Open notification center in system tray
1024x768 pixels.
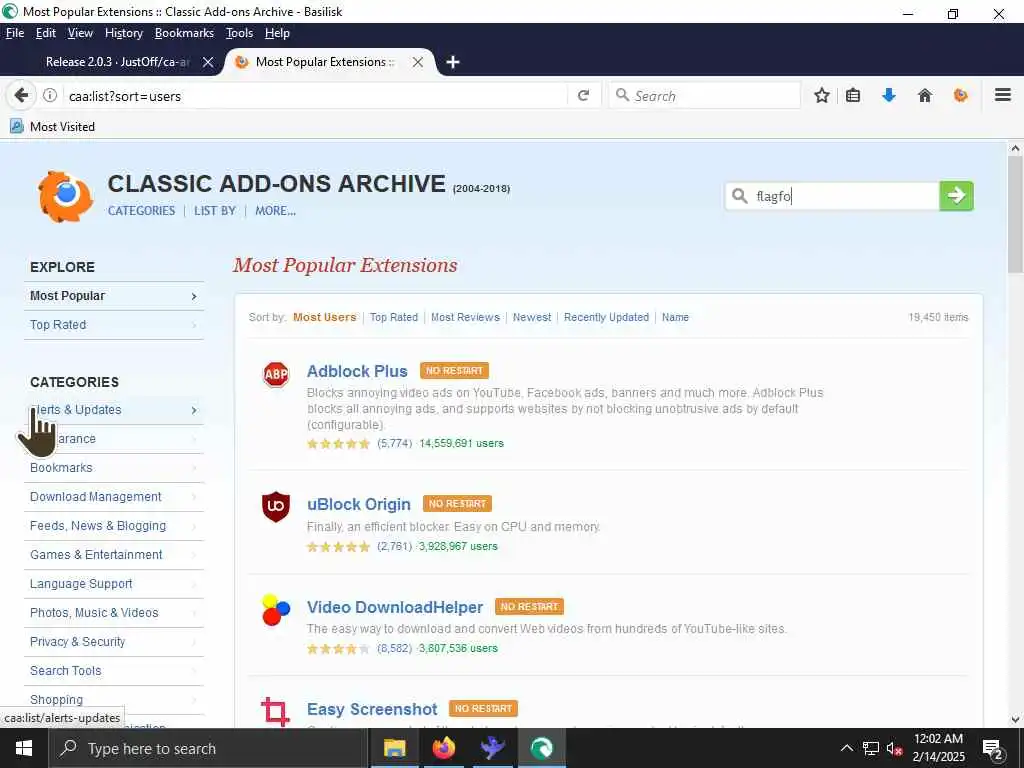(993, 748)
